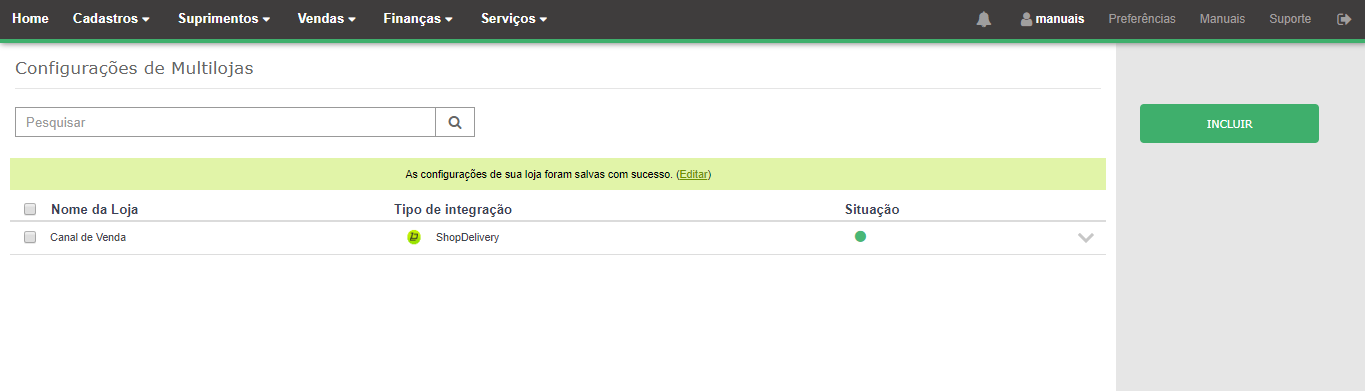This screenshot has width=1365, height=391.
Task: Open the notifications bell icon
Action: click(x=984, y=19)
